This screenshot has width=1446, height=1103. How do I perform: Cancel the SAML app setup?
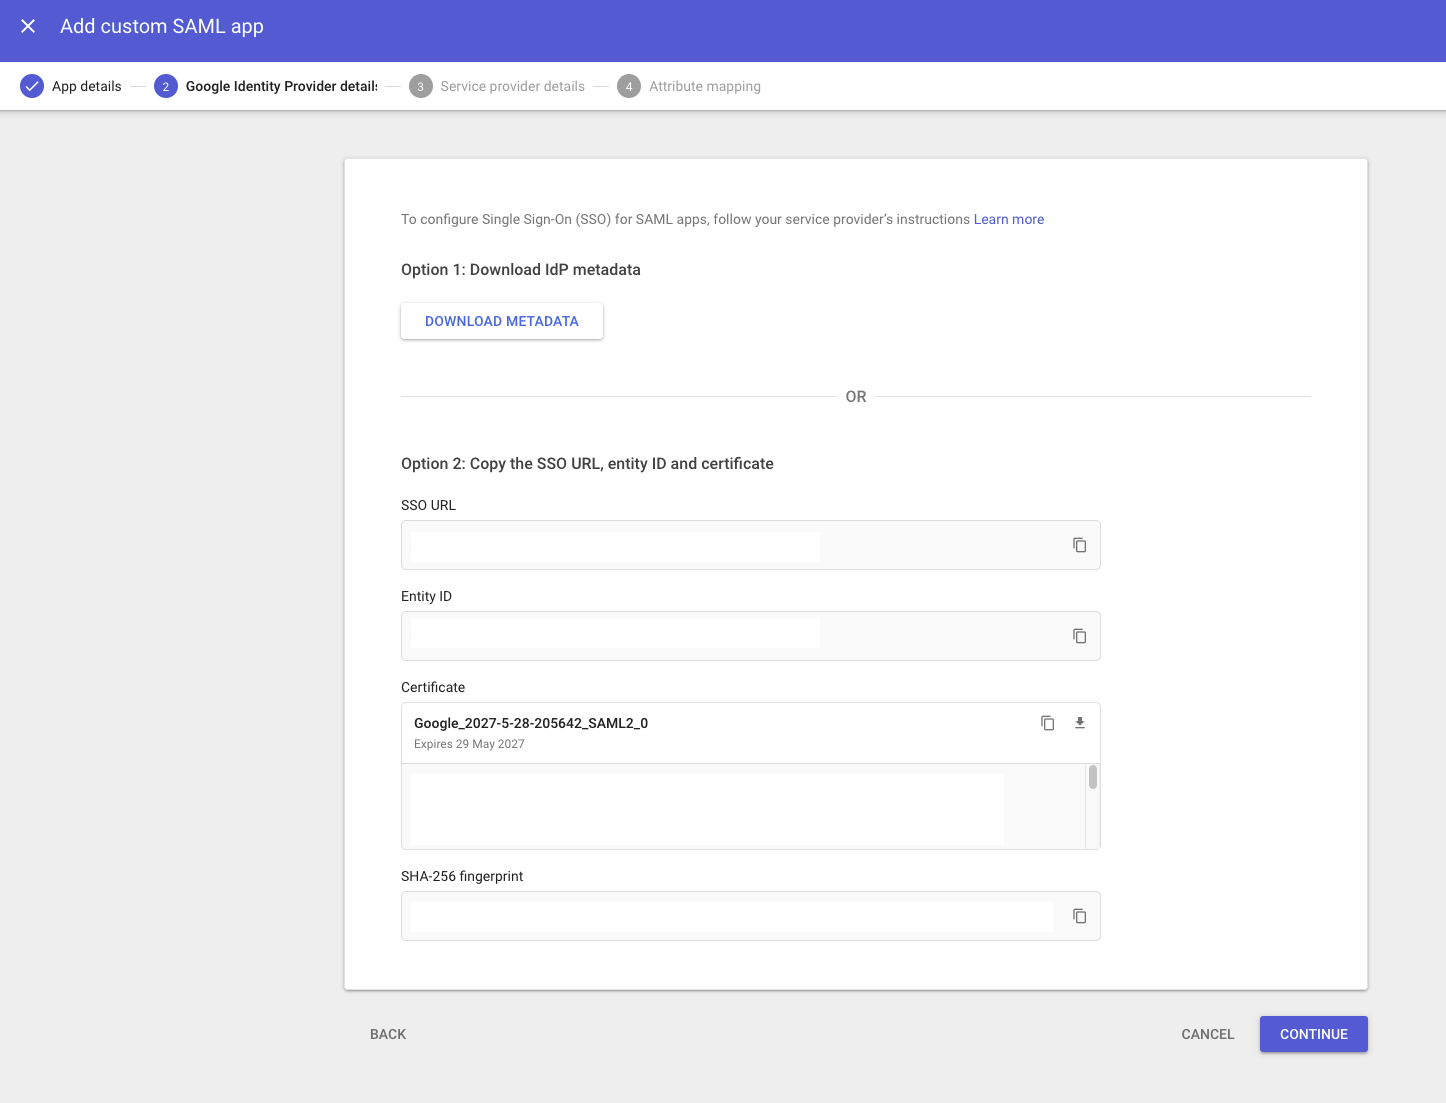pyautogui.click(x=1208, y=1034)
